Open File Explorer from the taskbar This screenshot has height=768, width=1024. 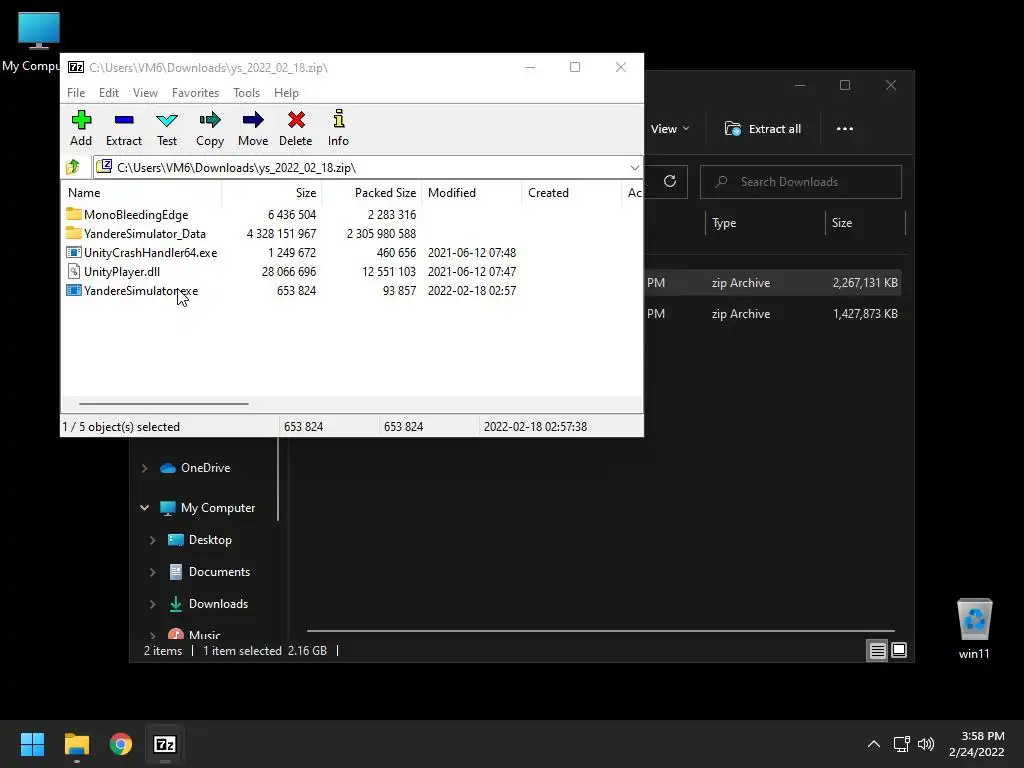(76, 744)
